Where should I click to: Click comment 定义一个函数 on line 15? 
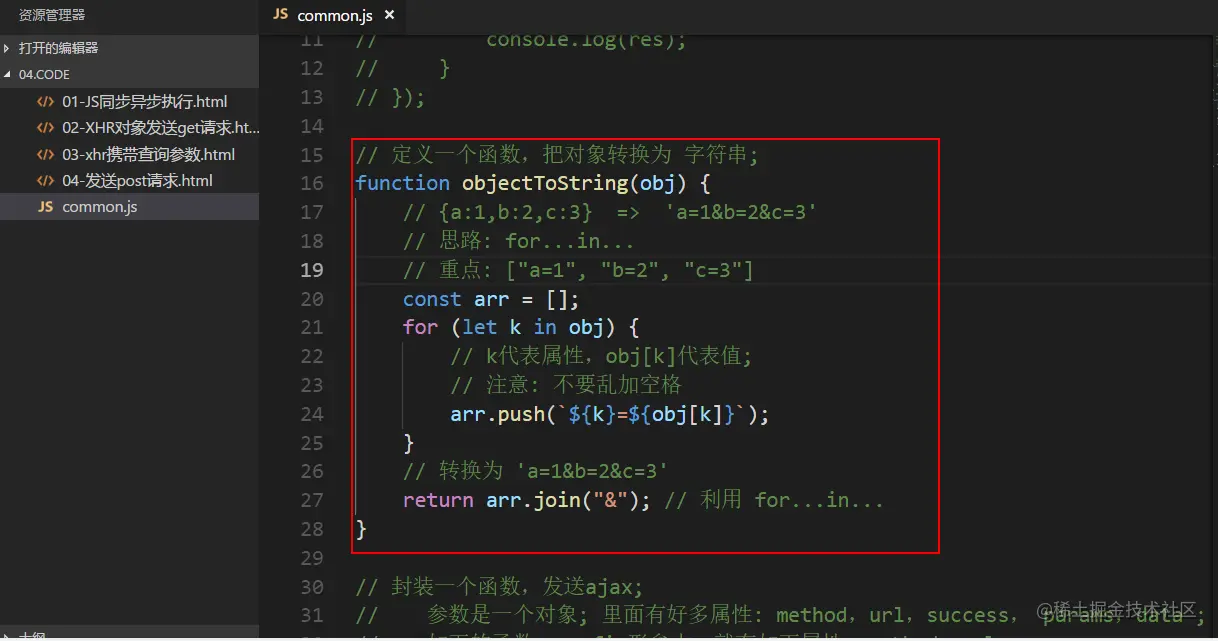pos(558,155)
